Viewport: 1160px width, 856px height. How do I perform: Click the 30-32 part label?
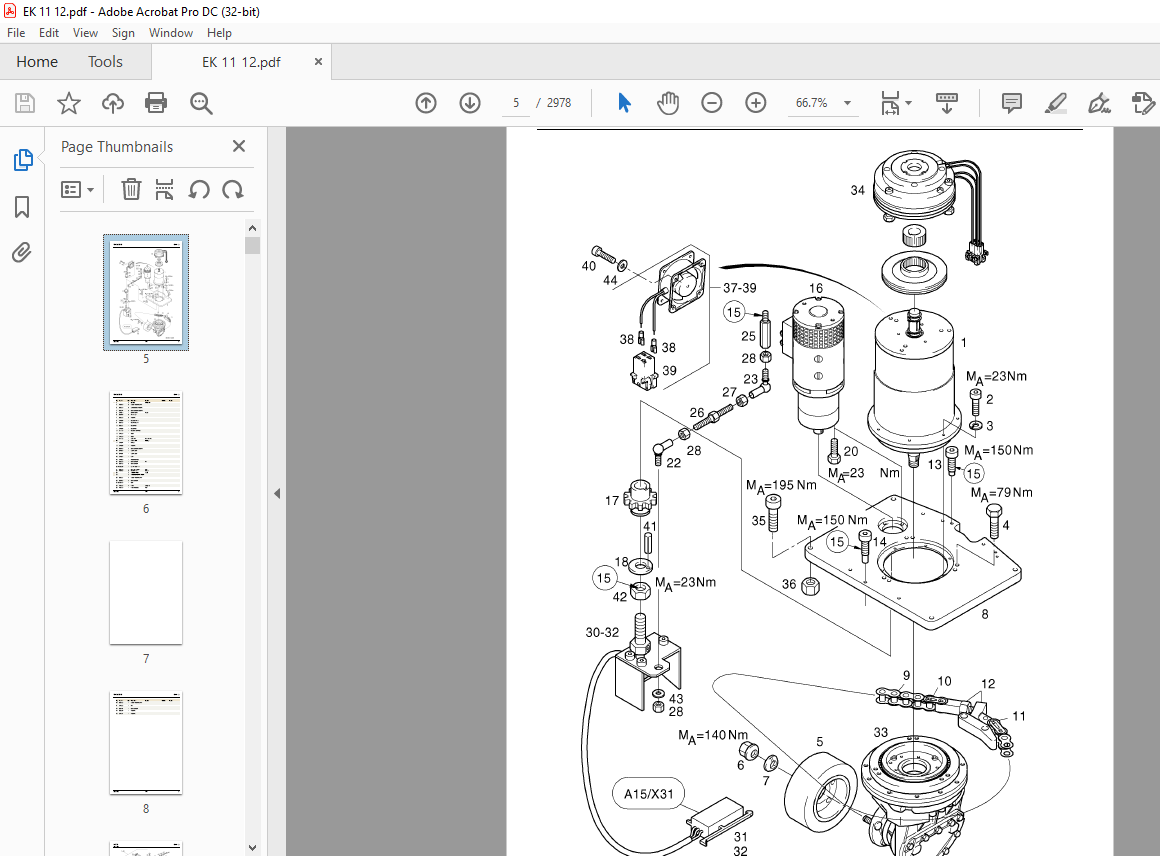pyautogui.click(x=602, y=633)
